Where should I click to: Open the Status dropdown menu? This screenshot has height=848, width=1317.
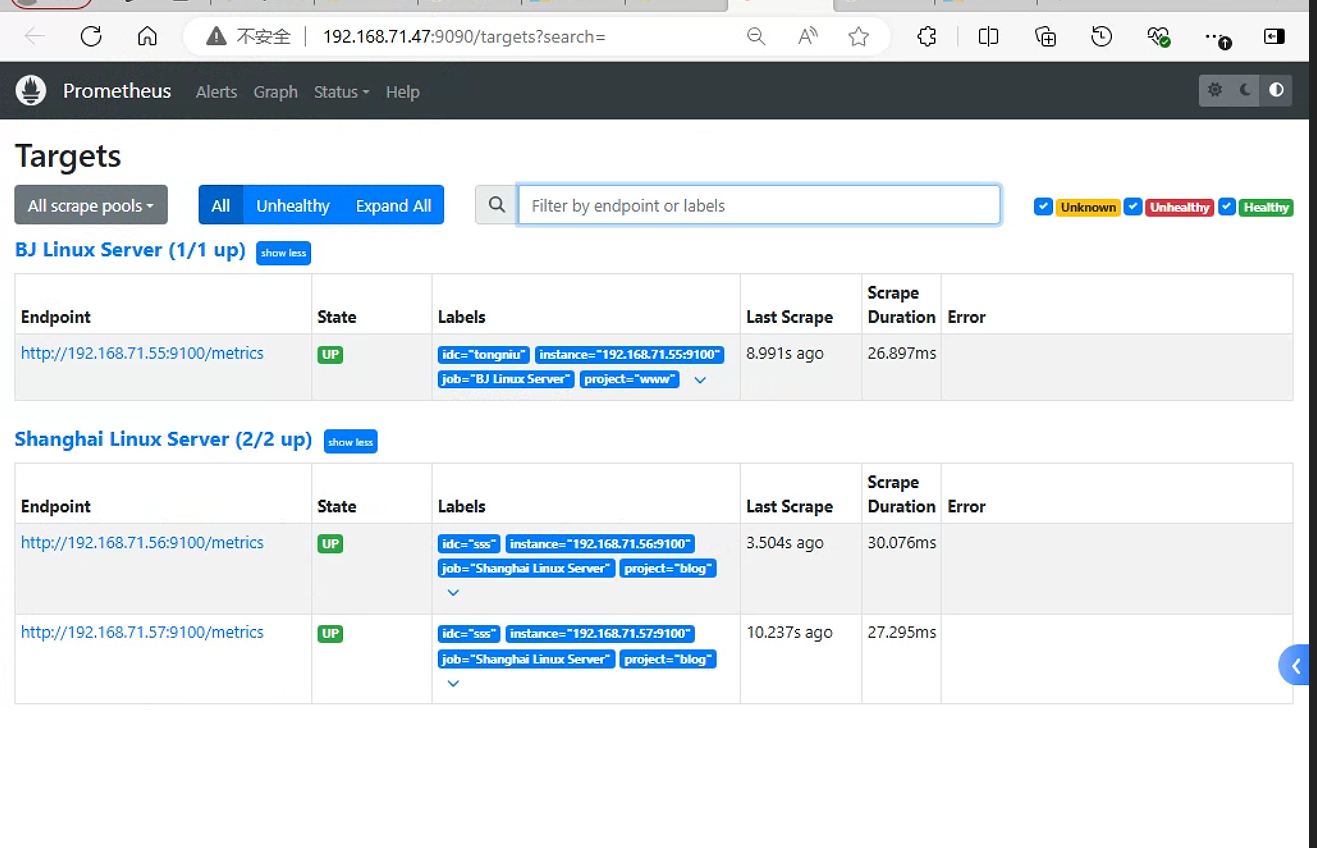[341, 92]
